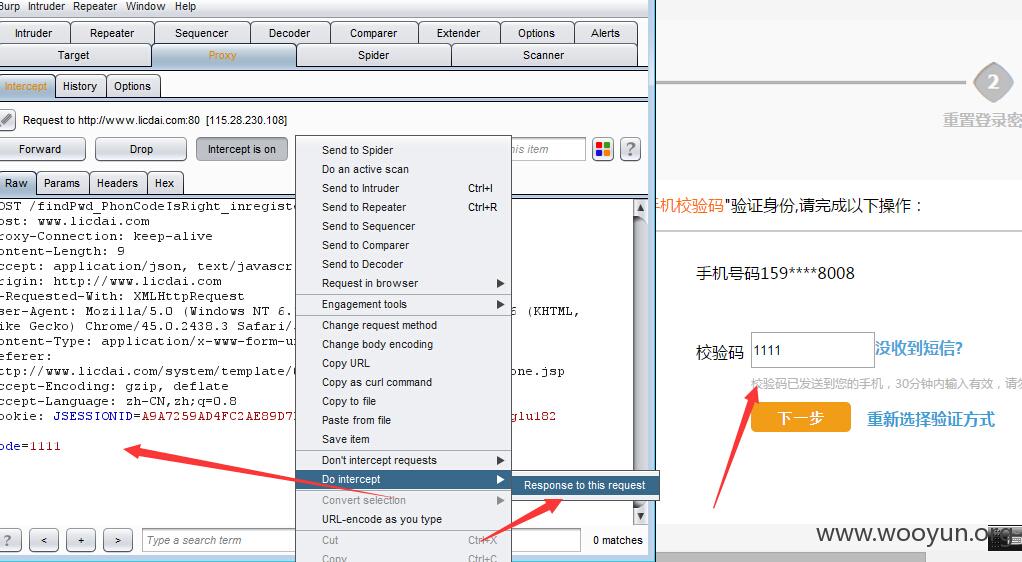This screenshot has height=562, width=1022.
Task: Click the step 2 diamond indicator in browser
Action: coord(993,82)
